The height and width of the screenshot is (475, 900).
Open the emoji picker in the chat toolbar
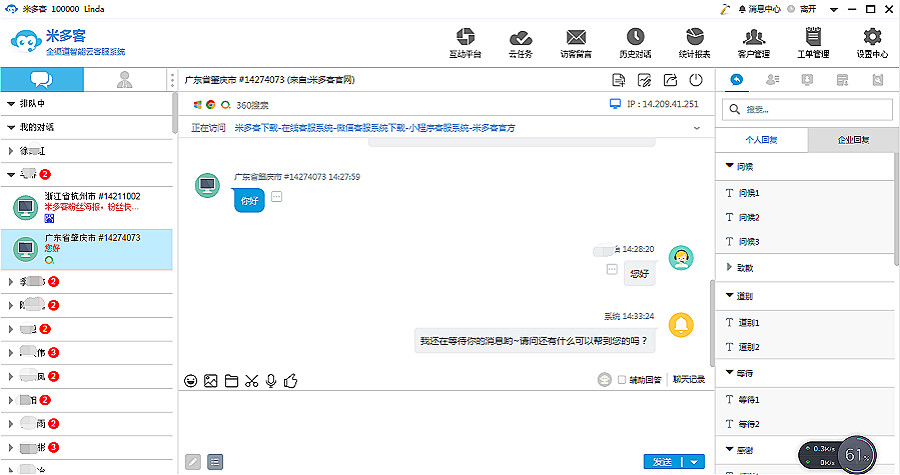190,380
